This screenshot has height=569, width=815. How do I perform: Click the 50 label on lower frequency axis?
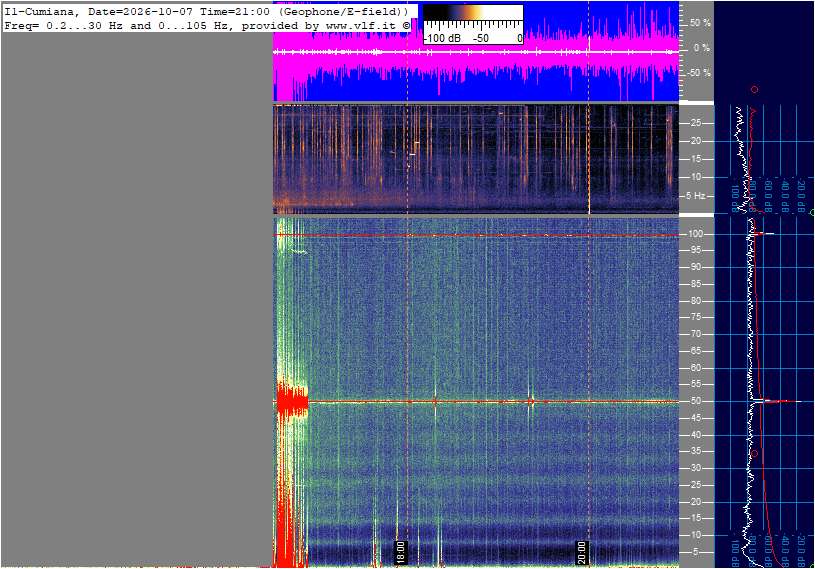(695, 401)
